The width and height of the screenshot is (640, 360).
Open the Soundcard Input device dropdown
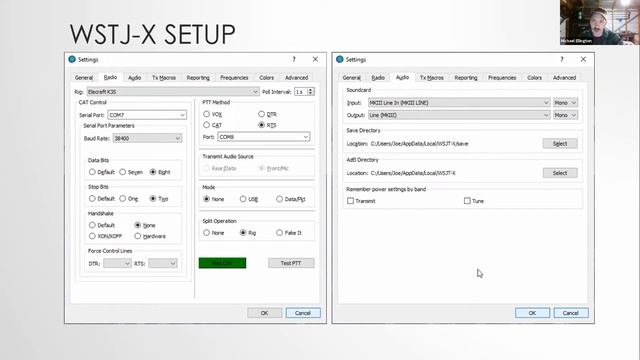(459, 103)
